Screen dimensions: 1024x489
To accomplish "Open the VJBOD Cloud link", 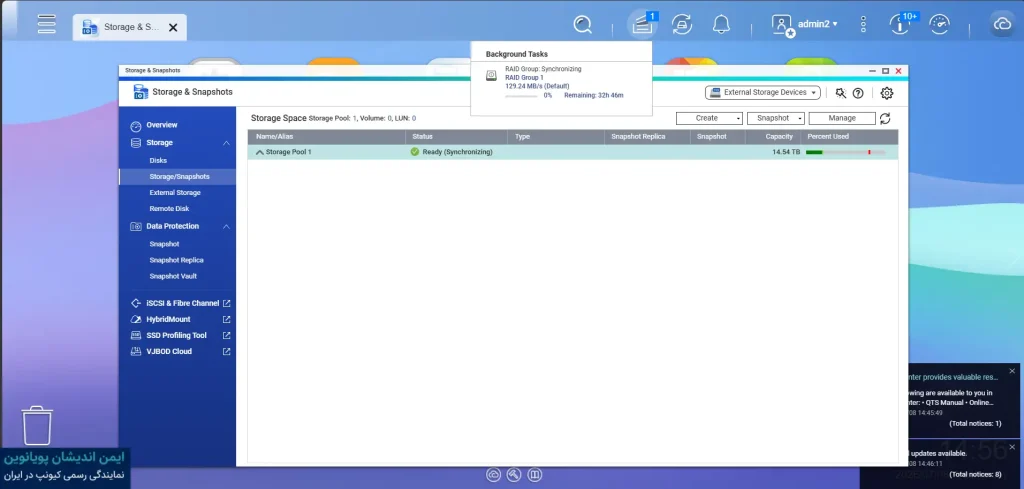I will (x=169, y=351).
